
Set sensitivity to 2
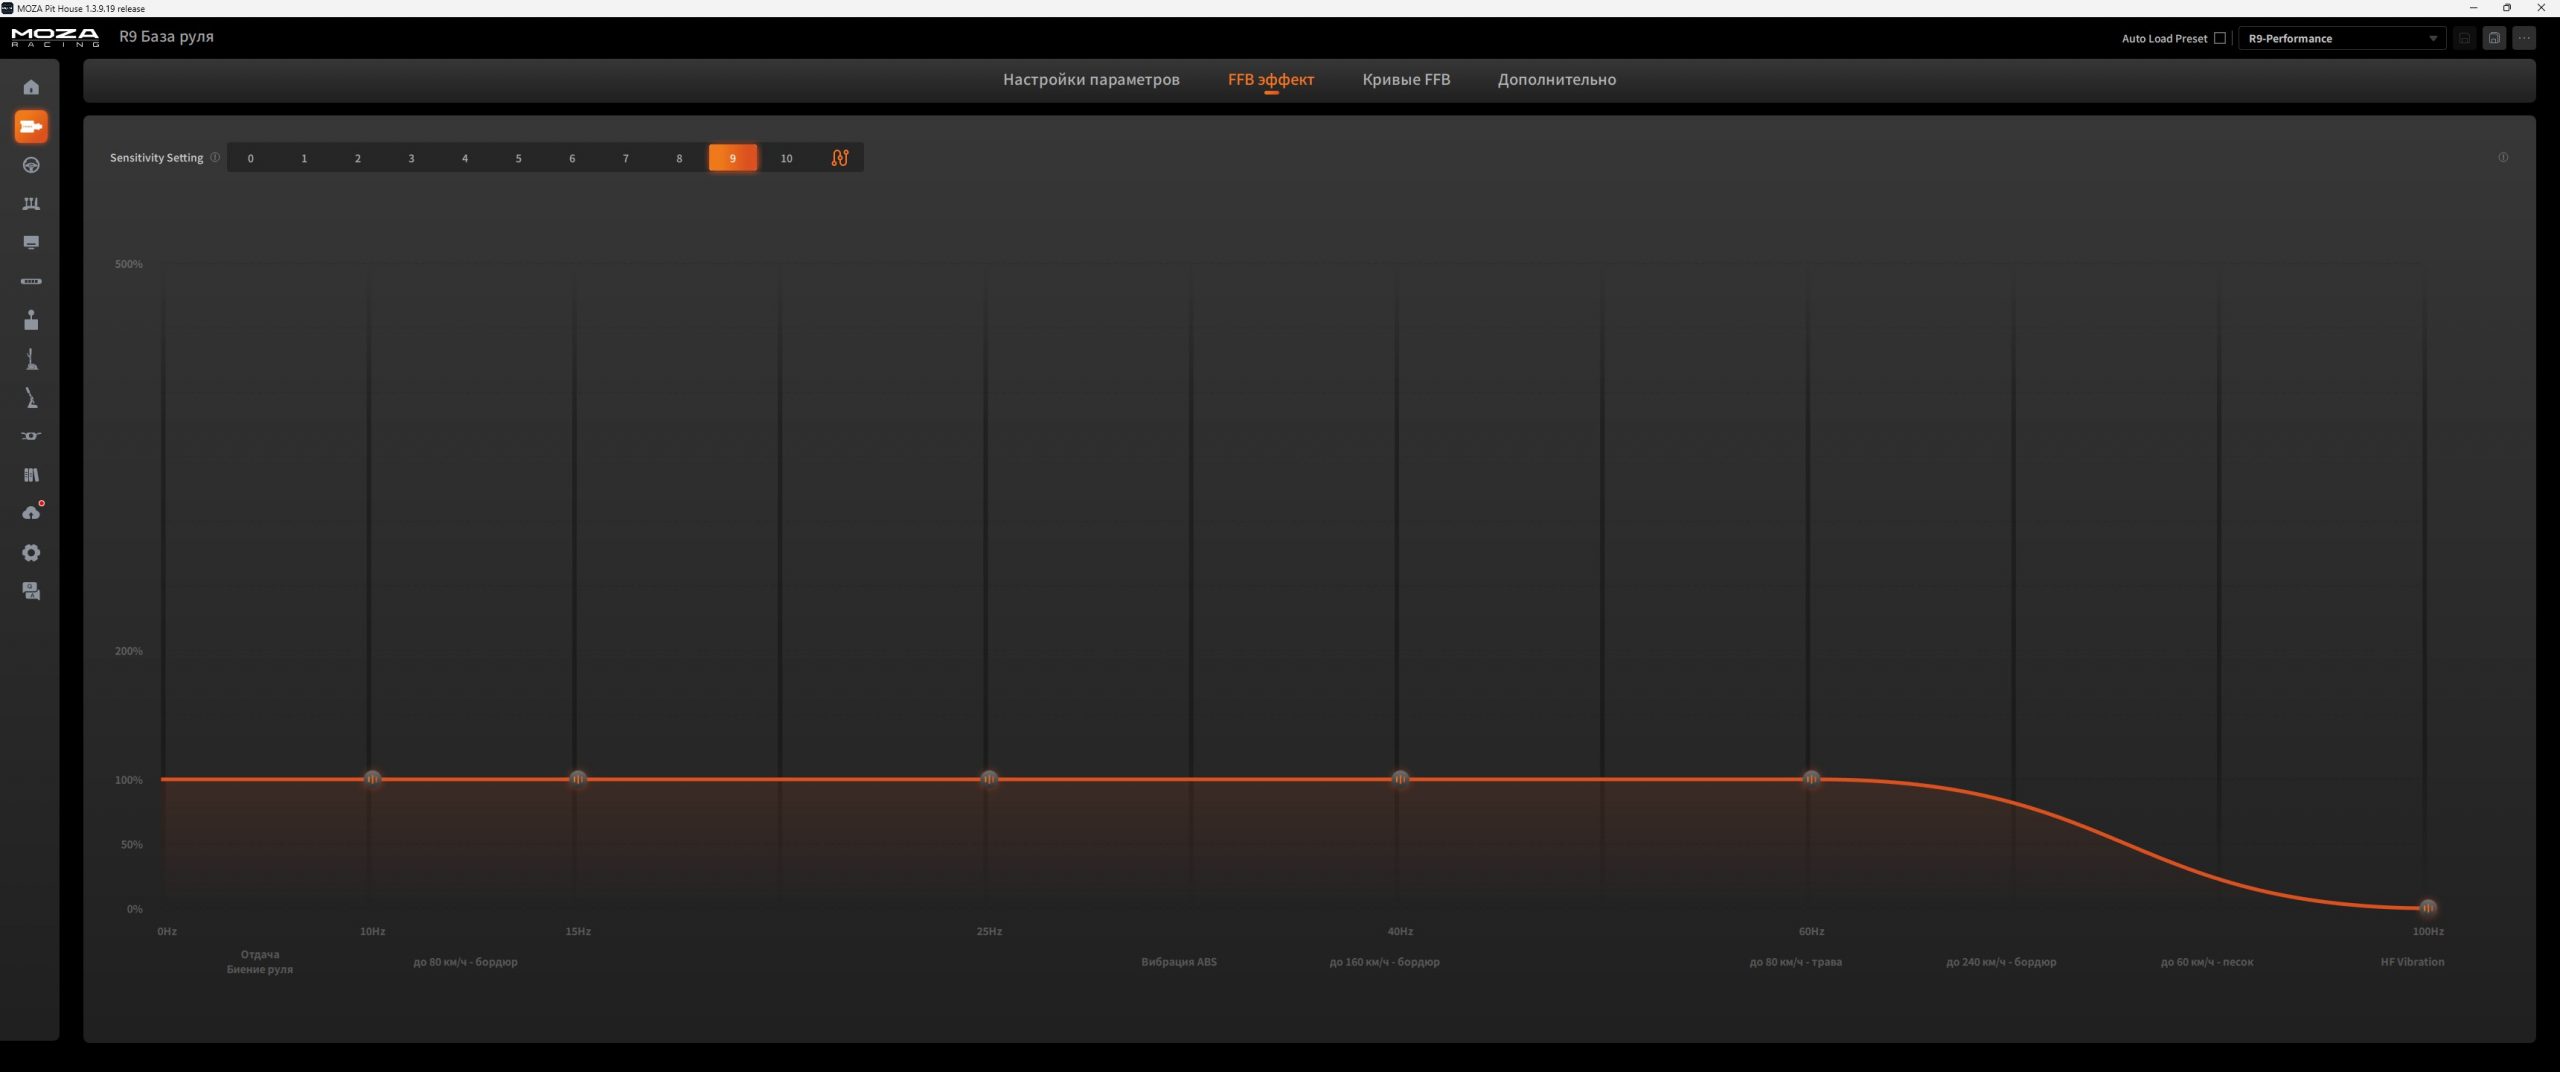point(358,158)
